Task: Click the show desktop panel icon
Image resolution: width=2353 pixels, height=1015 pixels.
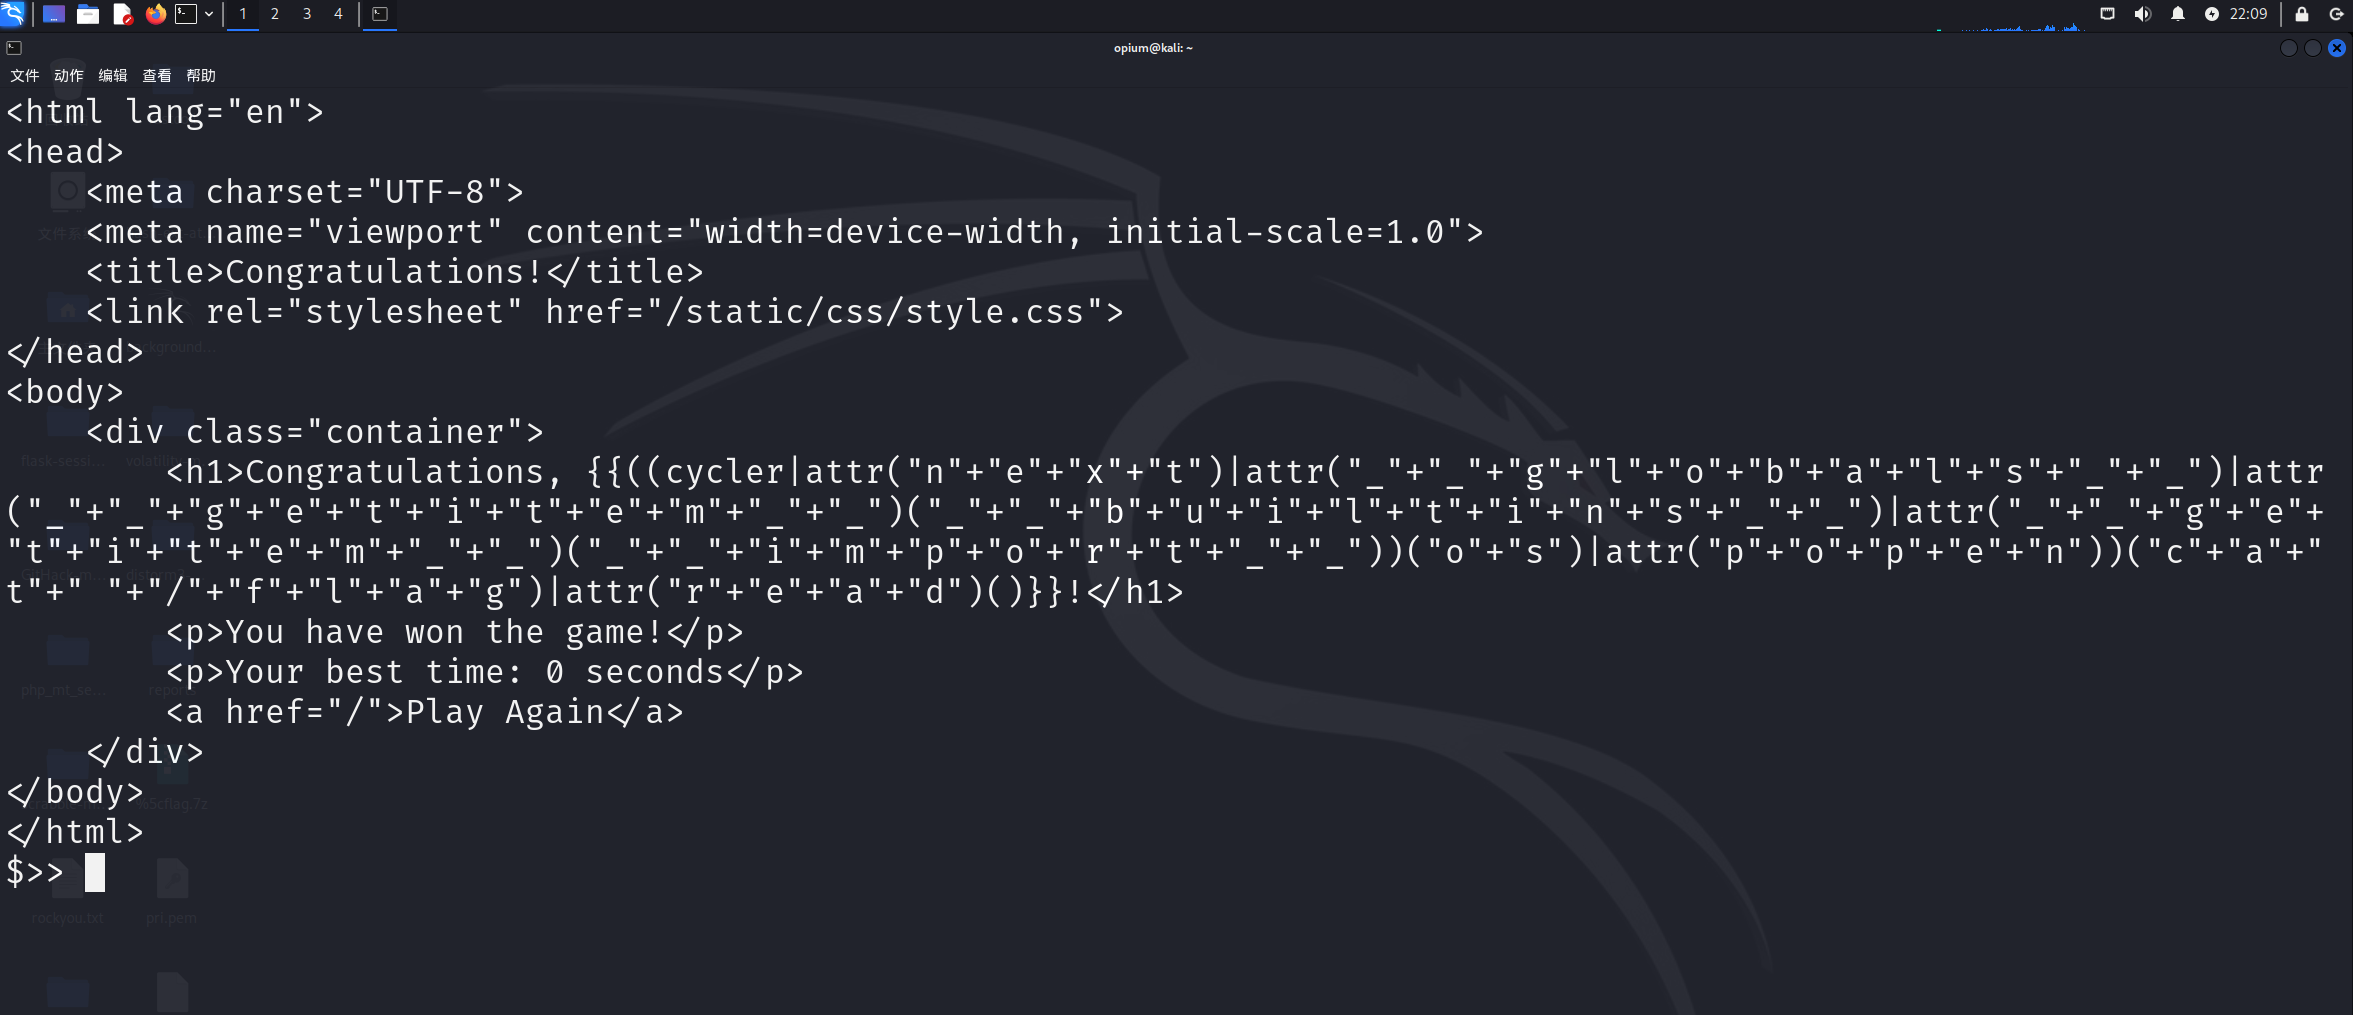Action: [x=54, y=14]
